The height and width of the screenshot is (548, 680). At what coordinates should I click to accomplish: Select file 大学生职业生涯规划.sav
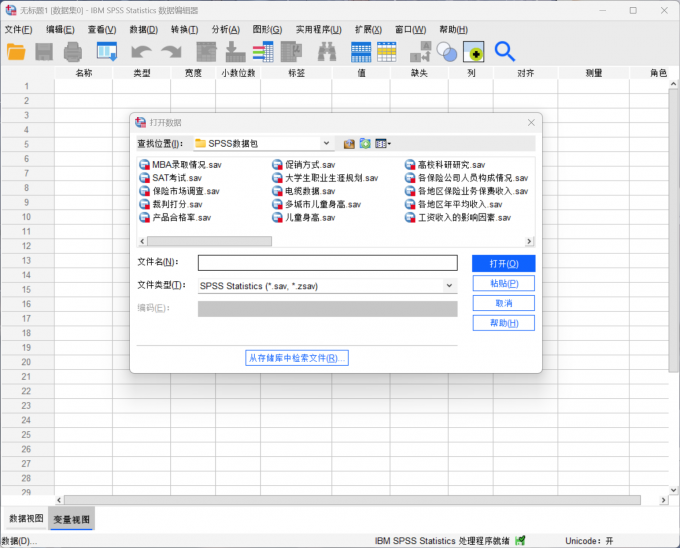(x=325, y=178)
